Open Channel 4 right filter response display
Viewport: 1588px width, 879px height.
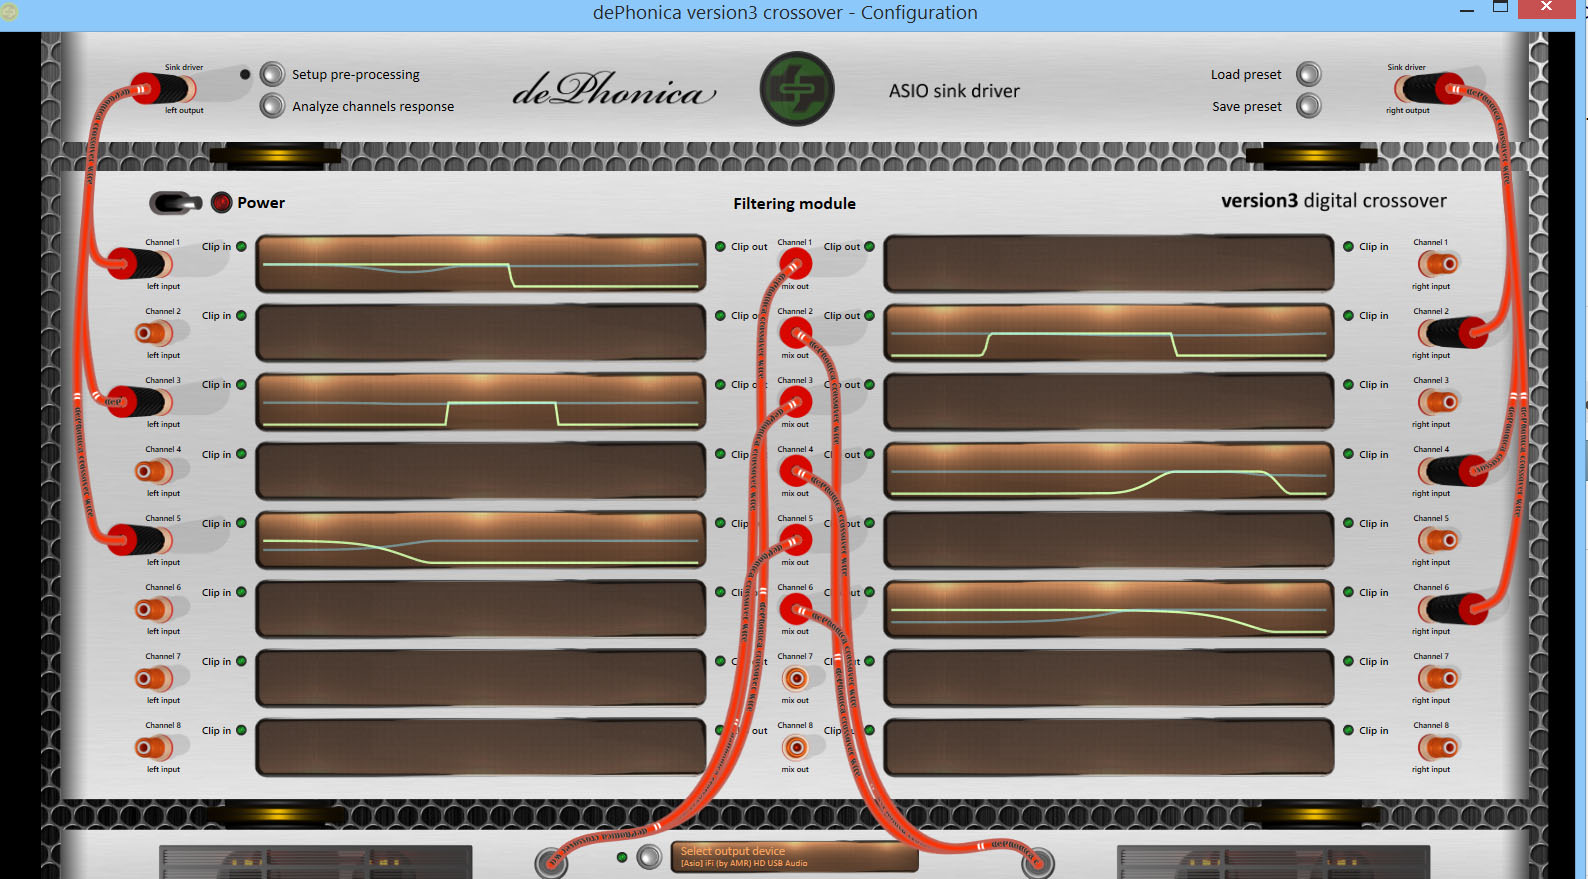click(x=1109, y=471)
